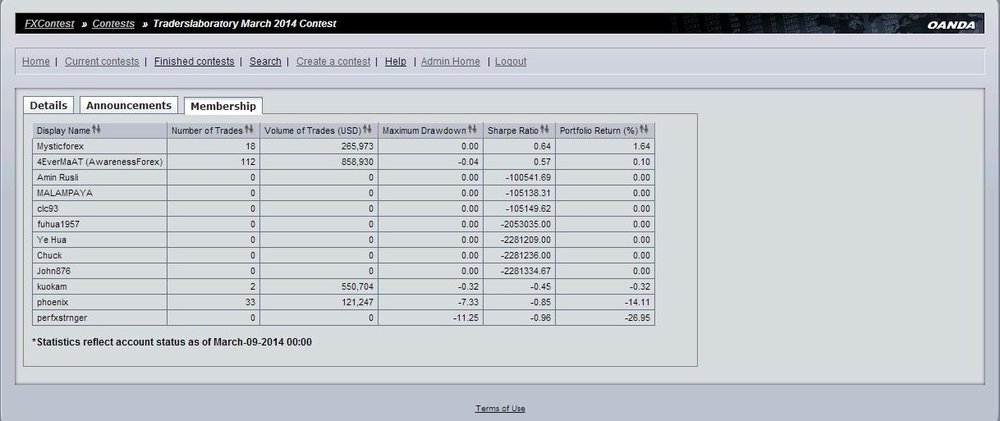
Task: Open Current contests link
Action: click(102, 61)
